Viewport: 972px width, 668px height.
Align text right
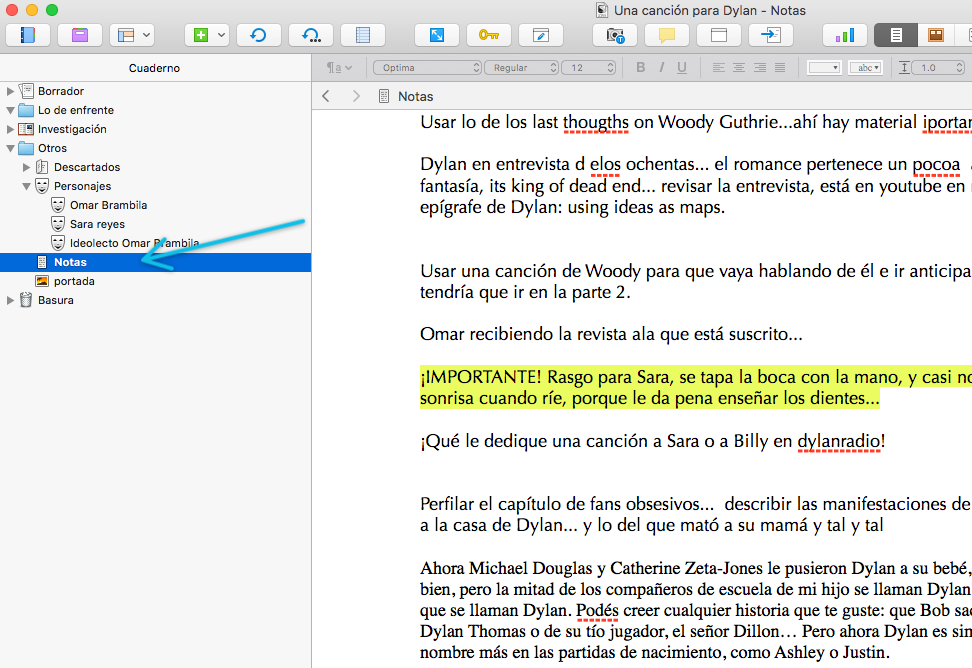click(759, 68)
